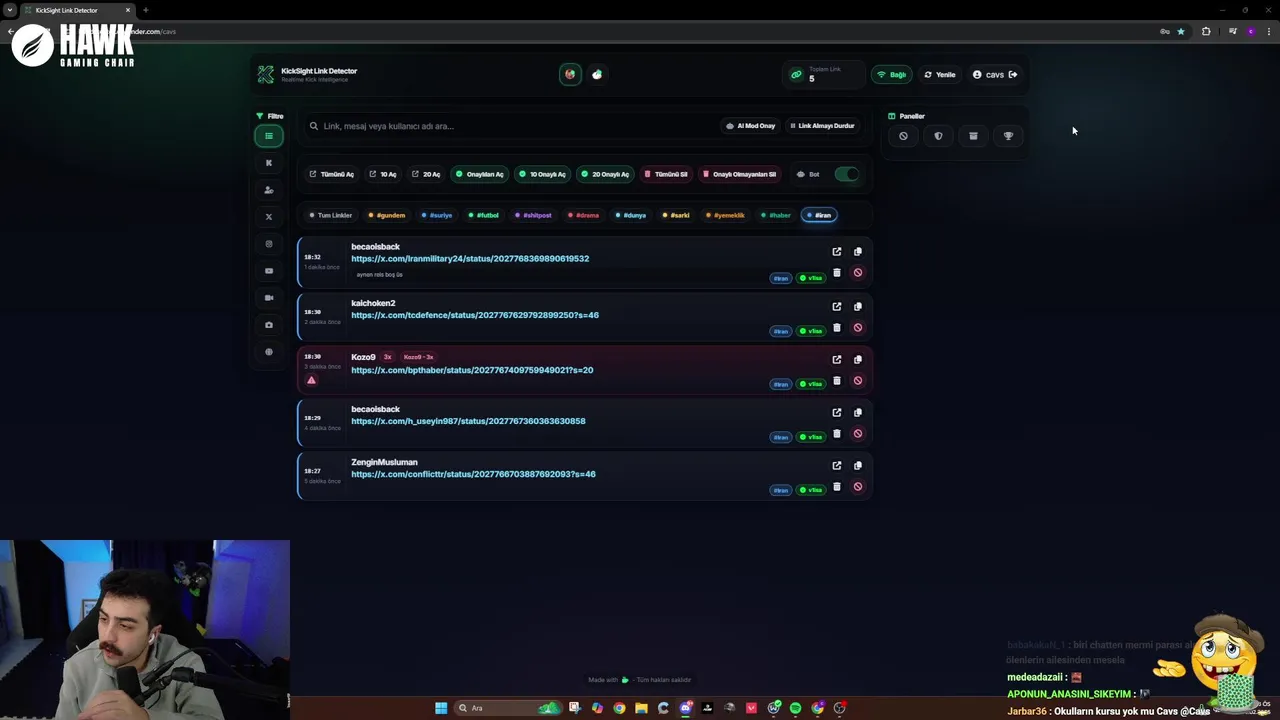The width and height of the screenshot is (1280, 720).
Task: Copy the iranmilitary24 link
Action: coord(857,252)
